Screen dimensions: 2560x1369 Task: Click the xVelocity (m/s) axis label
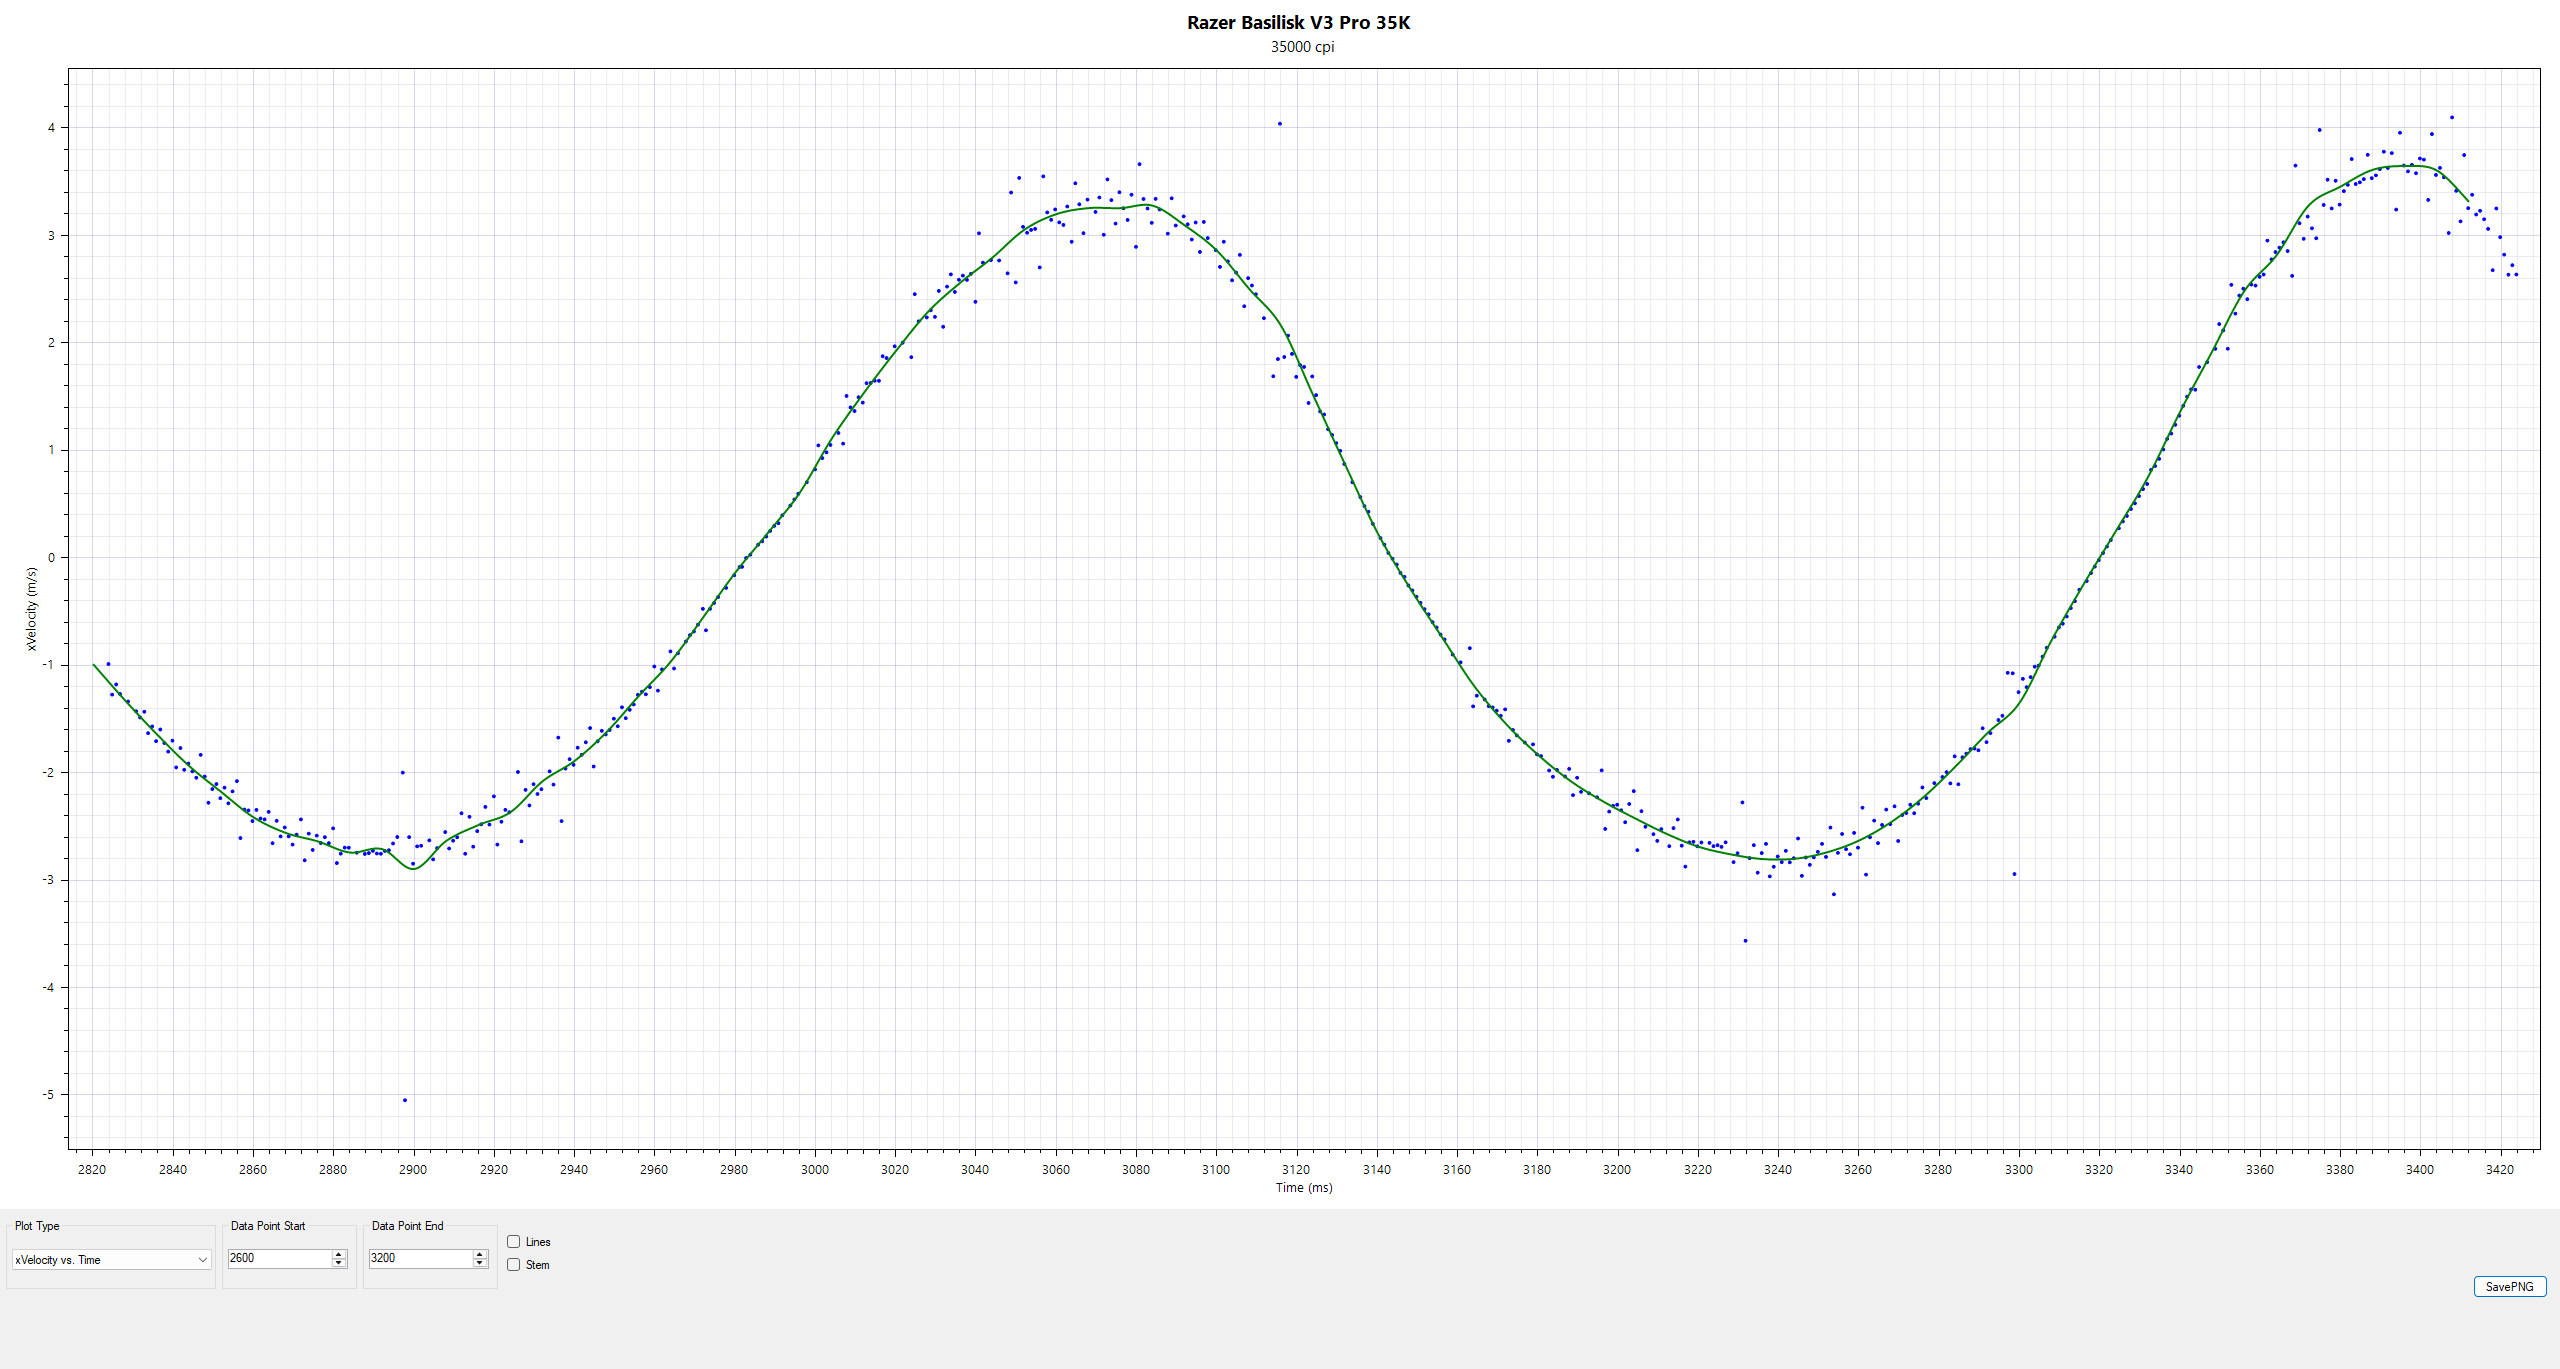click(31, 609)
